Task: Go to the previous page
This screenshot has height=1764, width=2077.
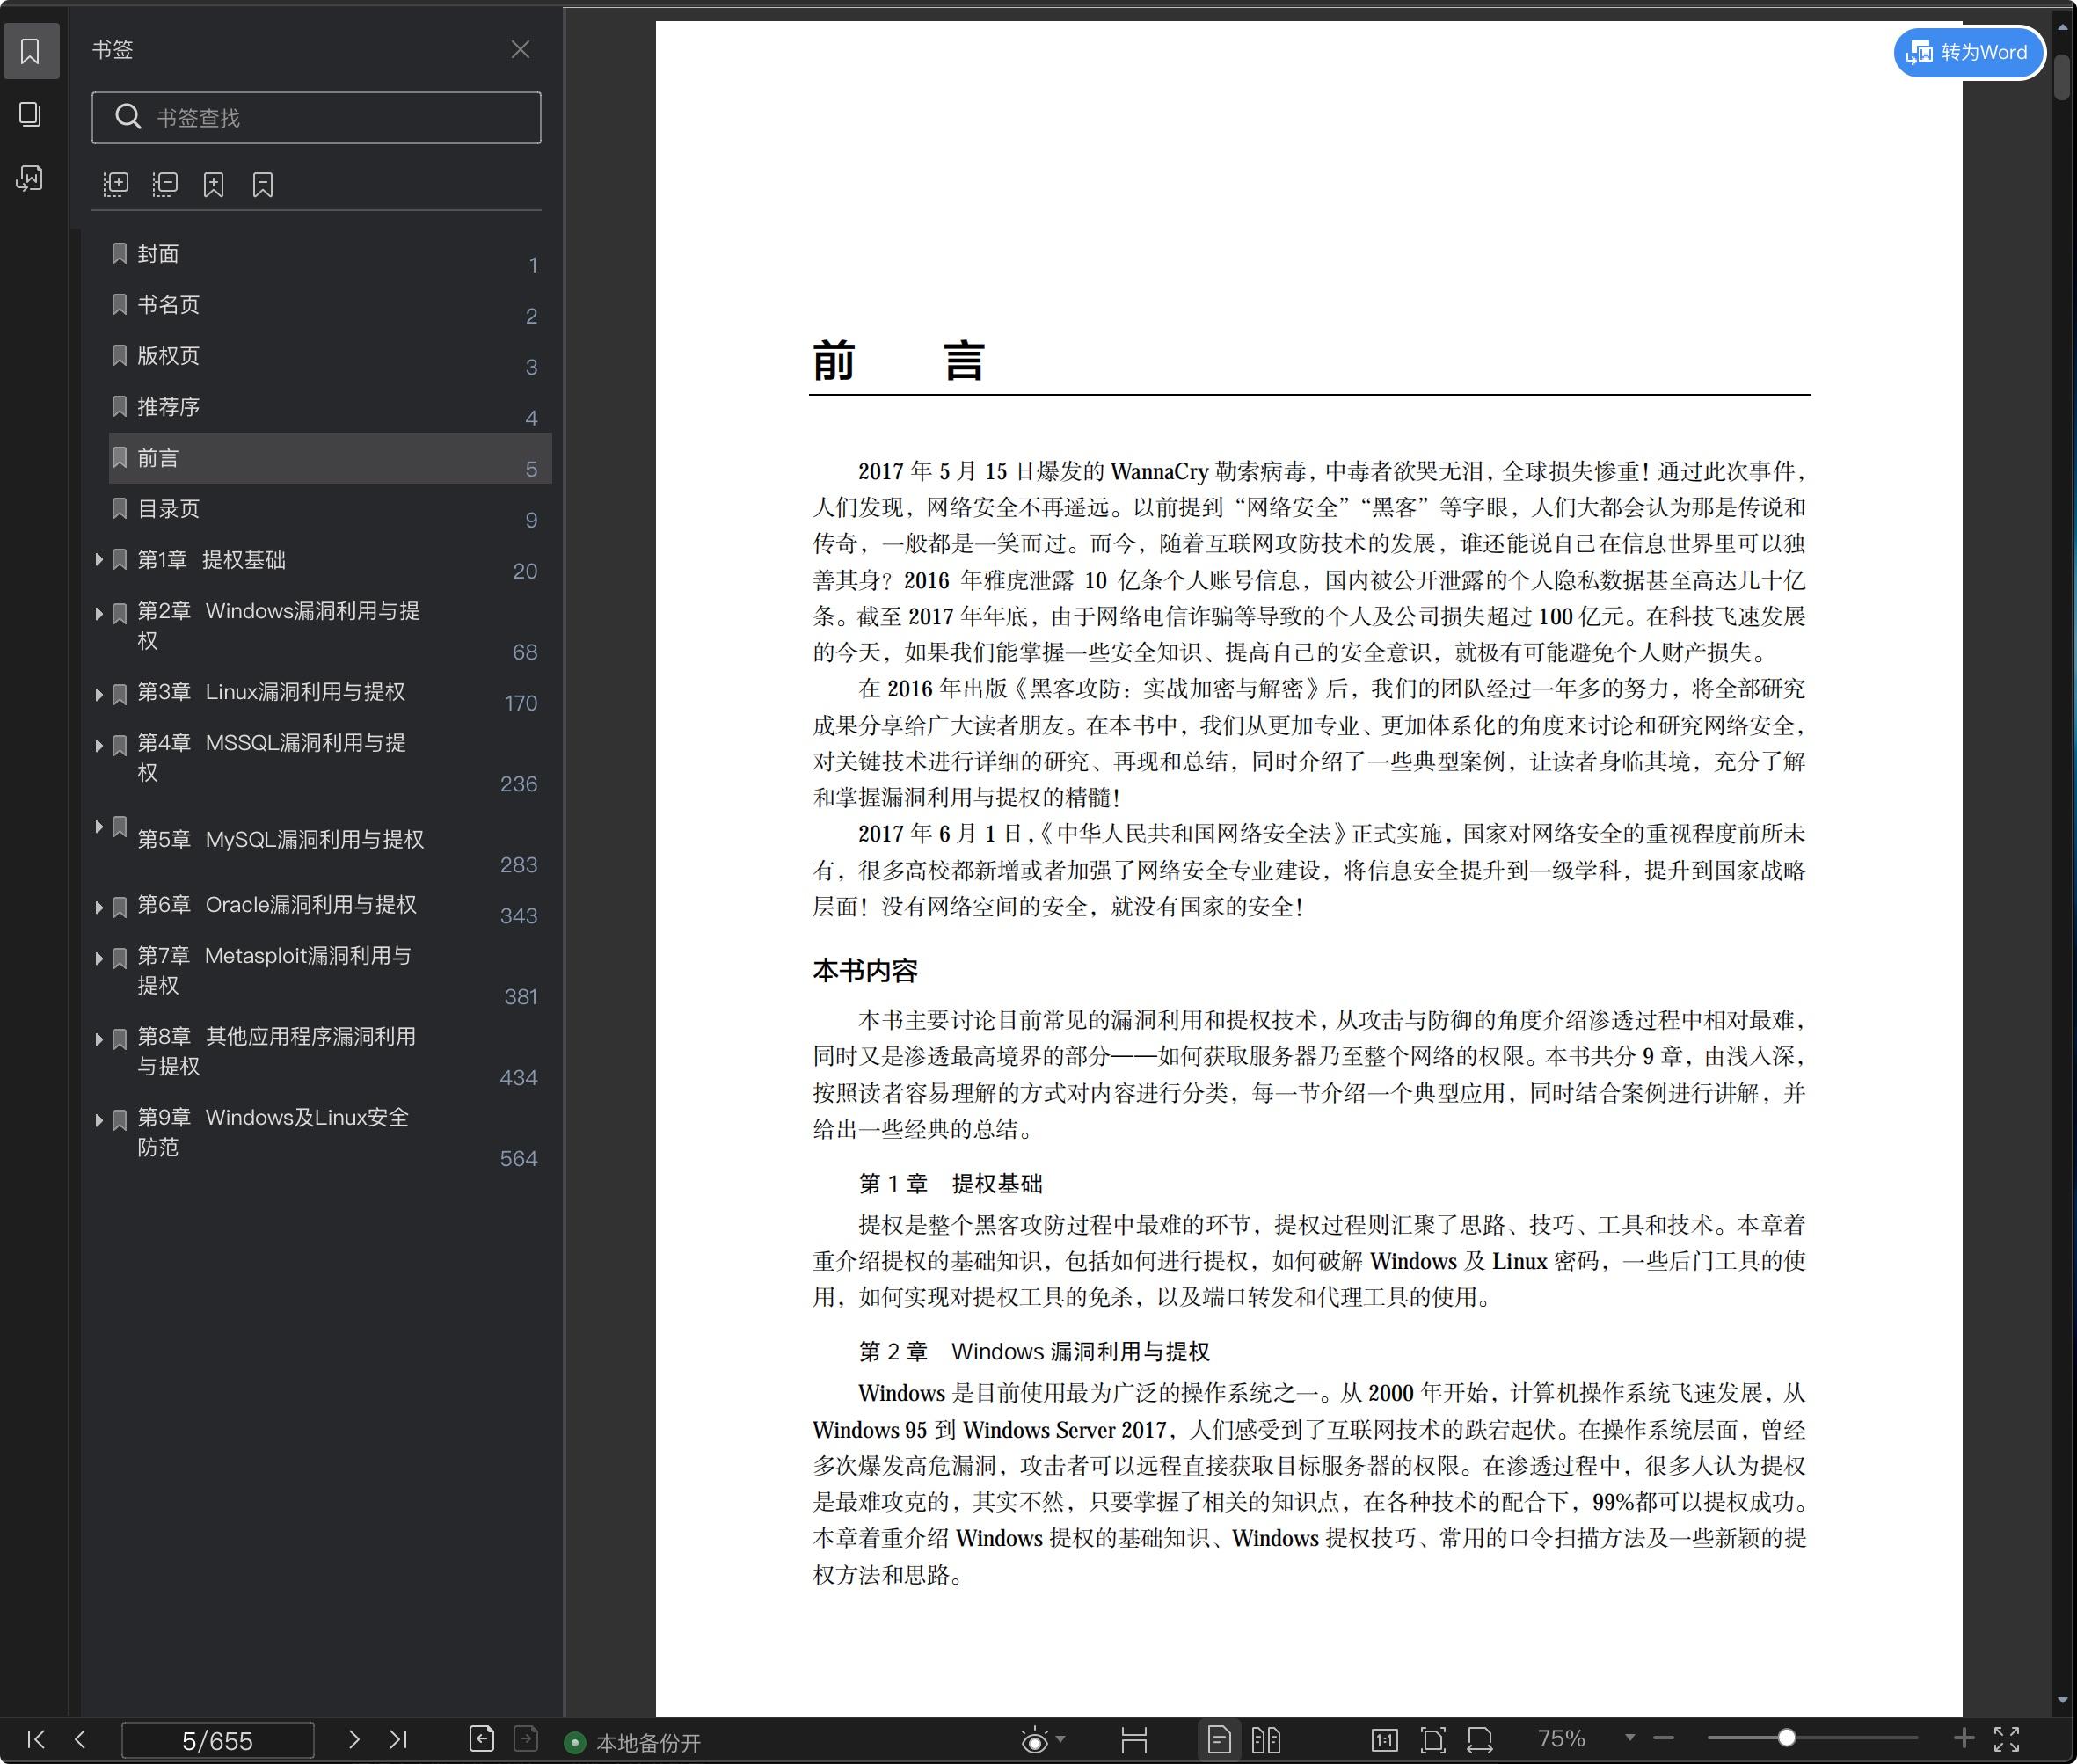Action: coord(81,1740)
